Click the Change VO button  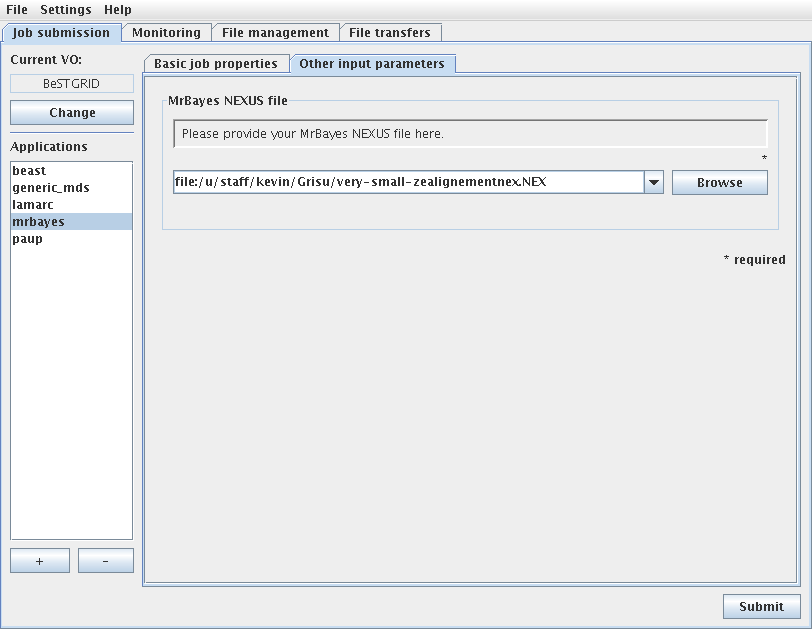[x=72, y=113]
